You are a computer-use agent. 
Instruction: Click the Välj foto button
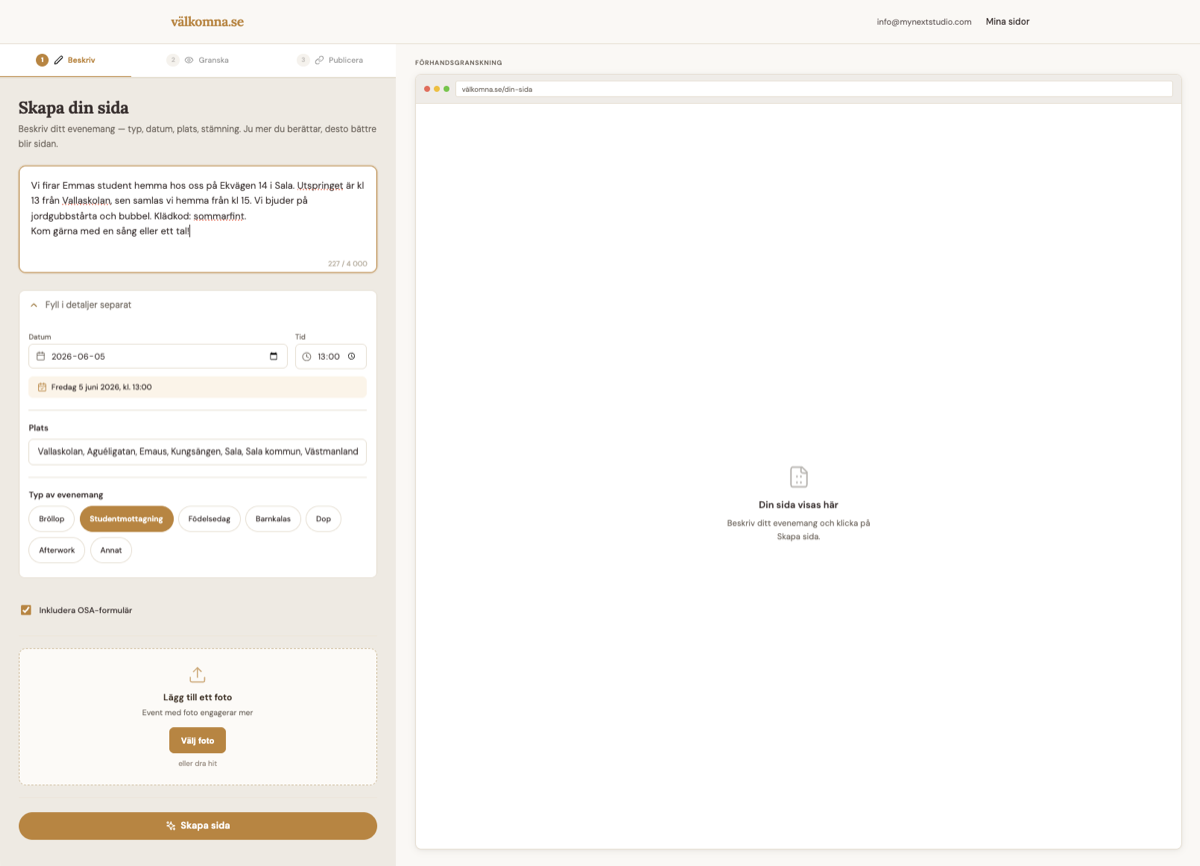pyautogui.click(x=197, y=740)
